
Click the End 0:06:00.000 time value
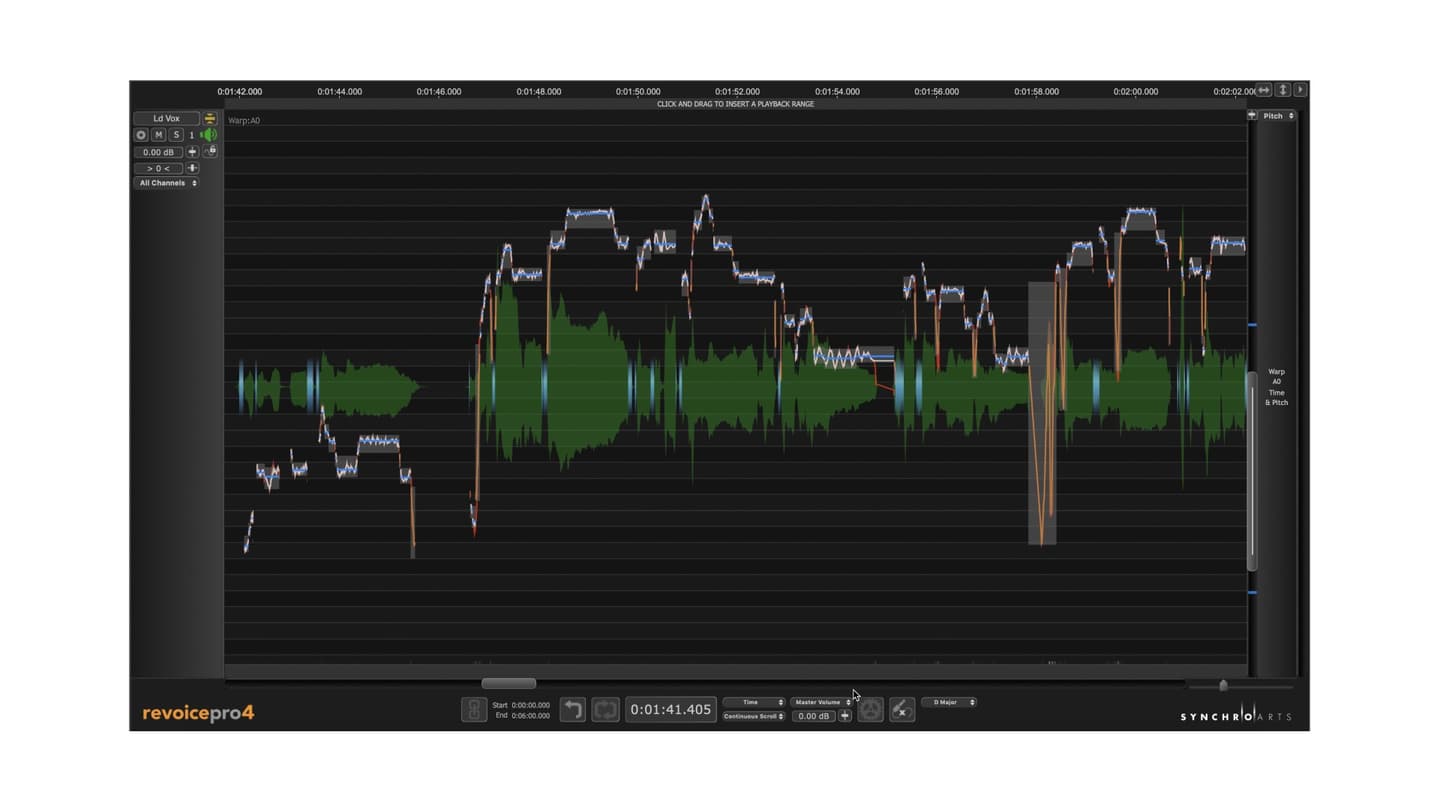[529, 715]
